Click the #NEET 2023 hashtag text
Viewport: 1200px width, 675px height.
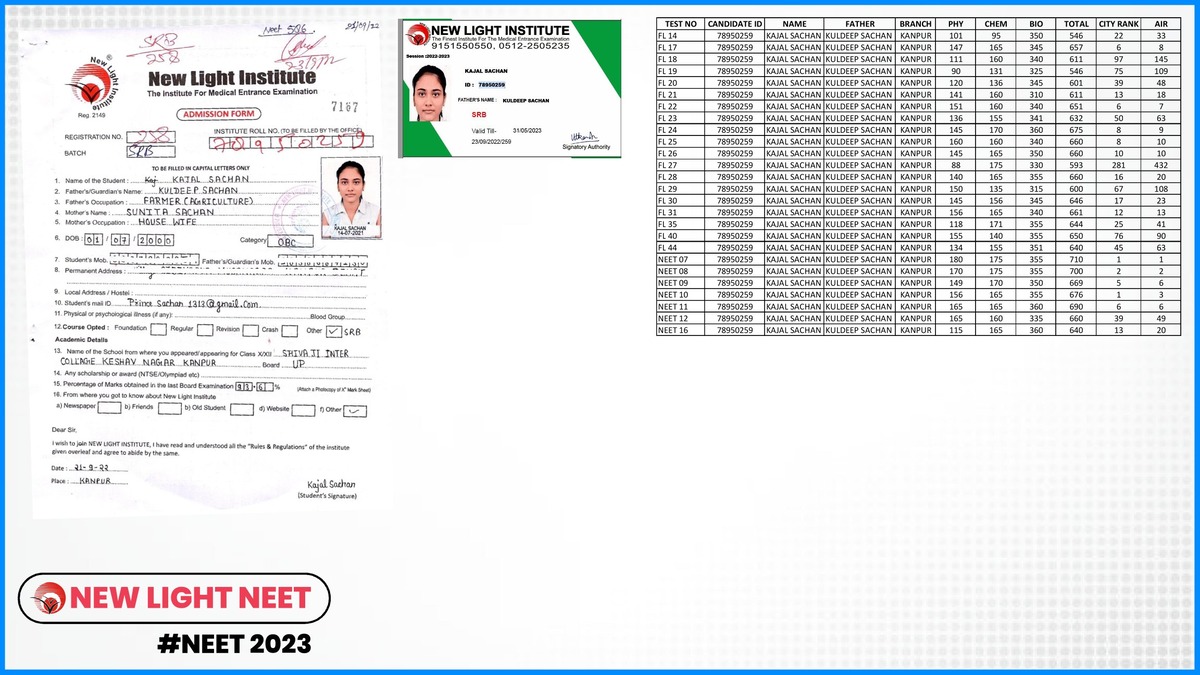(234, 643)
